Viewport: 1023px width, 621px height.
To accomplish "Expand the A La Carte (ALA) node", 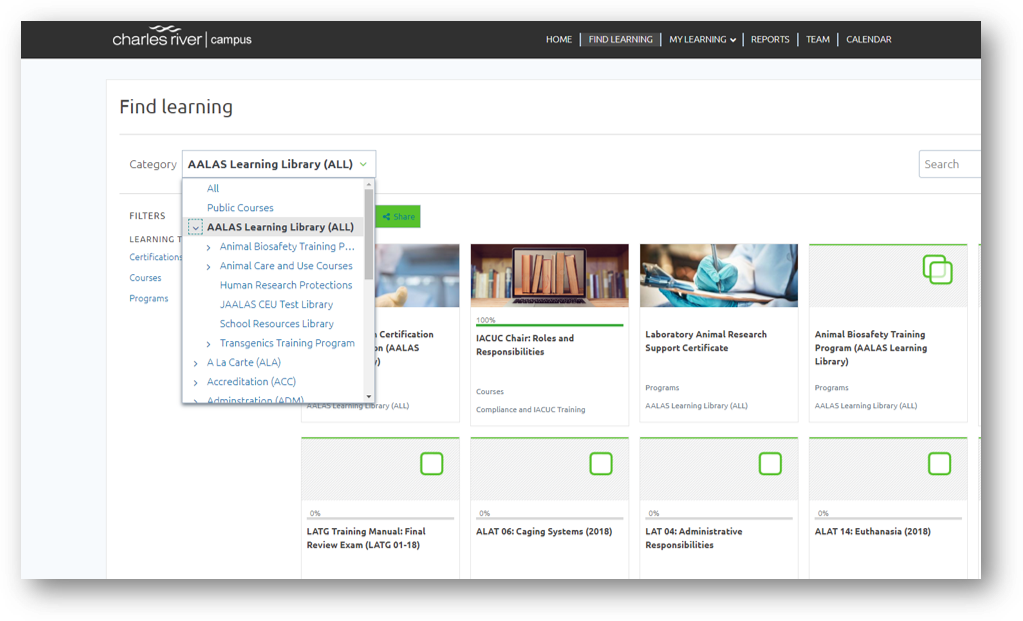I will (x=195, y=363).
